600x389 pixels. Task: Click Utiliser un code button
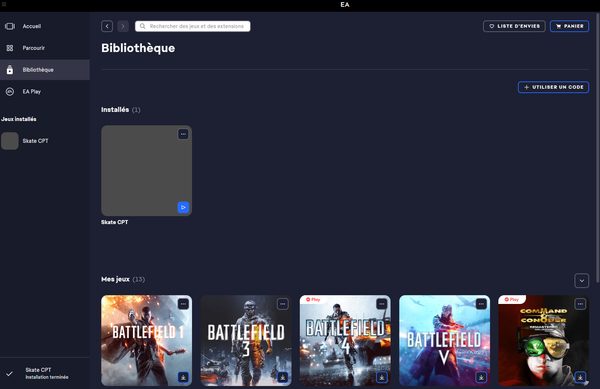pyautogui.click(x=553, y=87)
